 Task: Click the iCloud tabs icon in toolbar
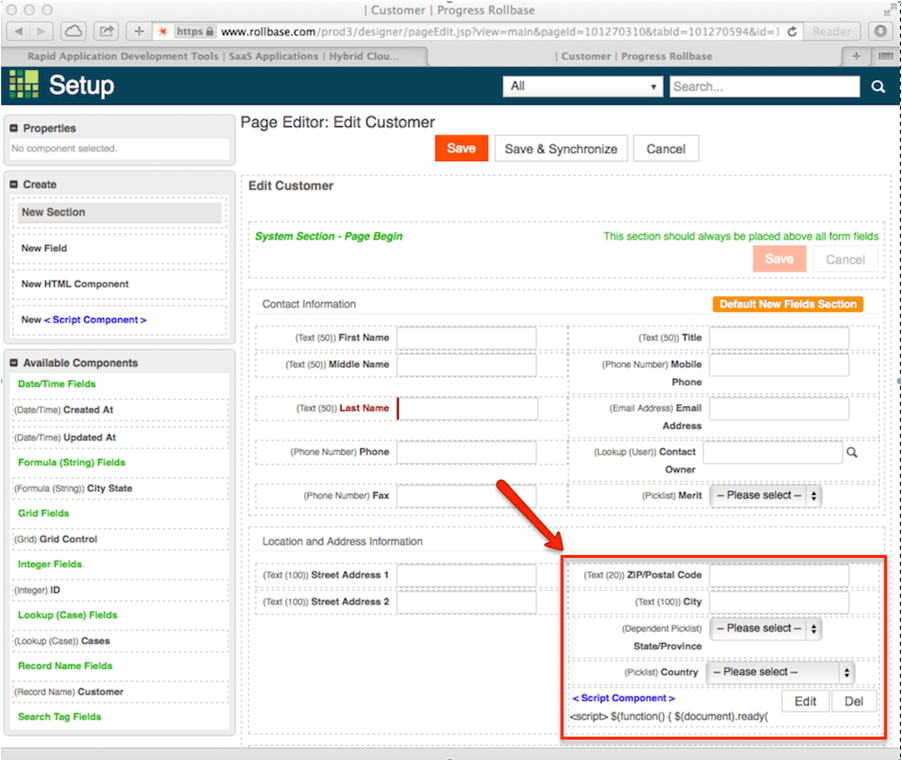point(73,31)
